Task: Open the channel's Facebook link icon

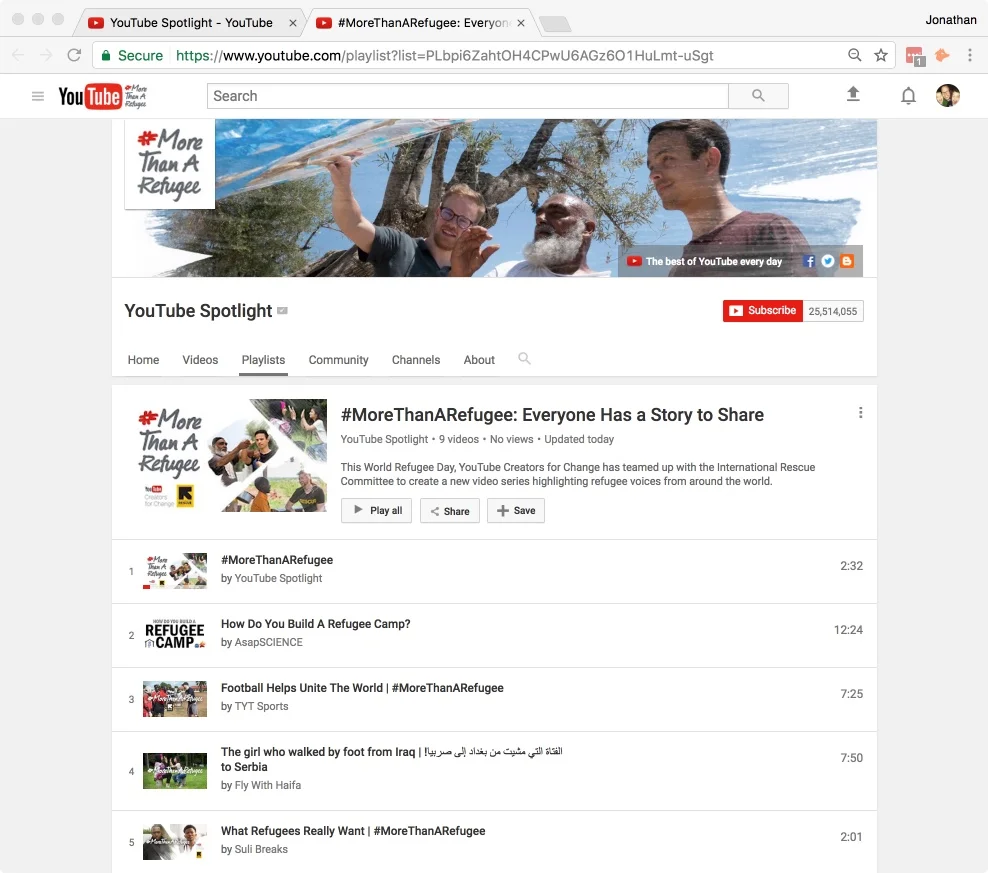Action: [810, 261]
